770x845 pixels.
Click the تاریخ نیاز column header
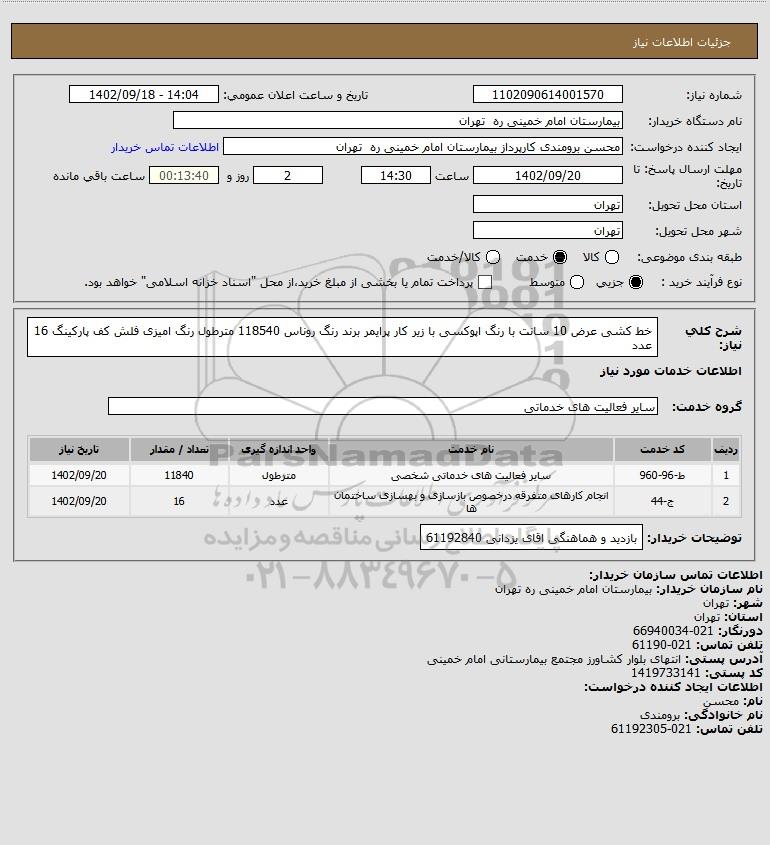[x=79, y=449]
